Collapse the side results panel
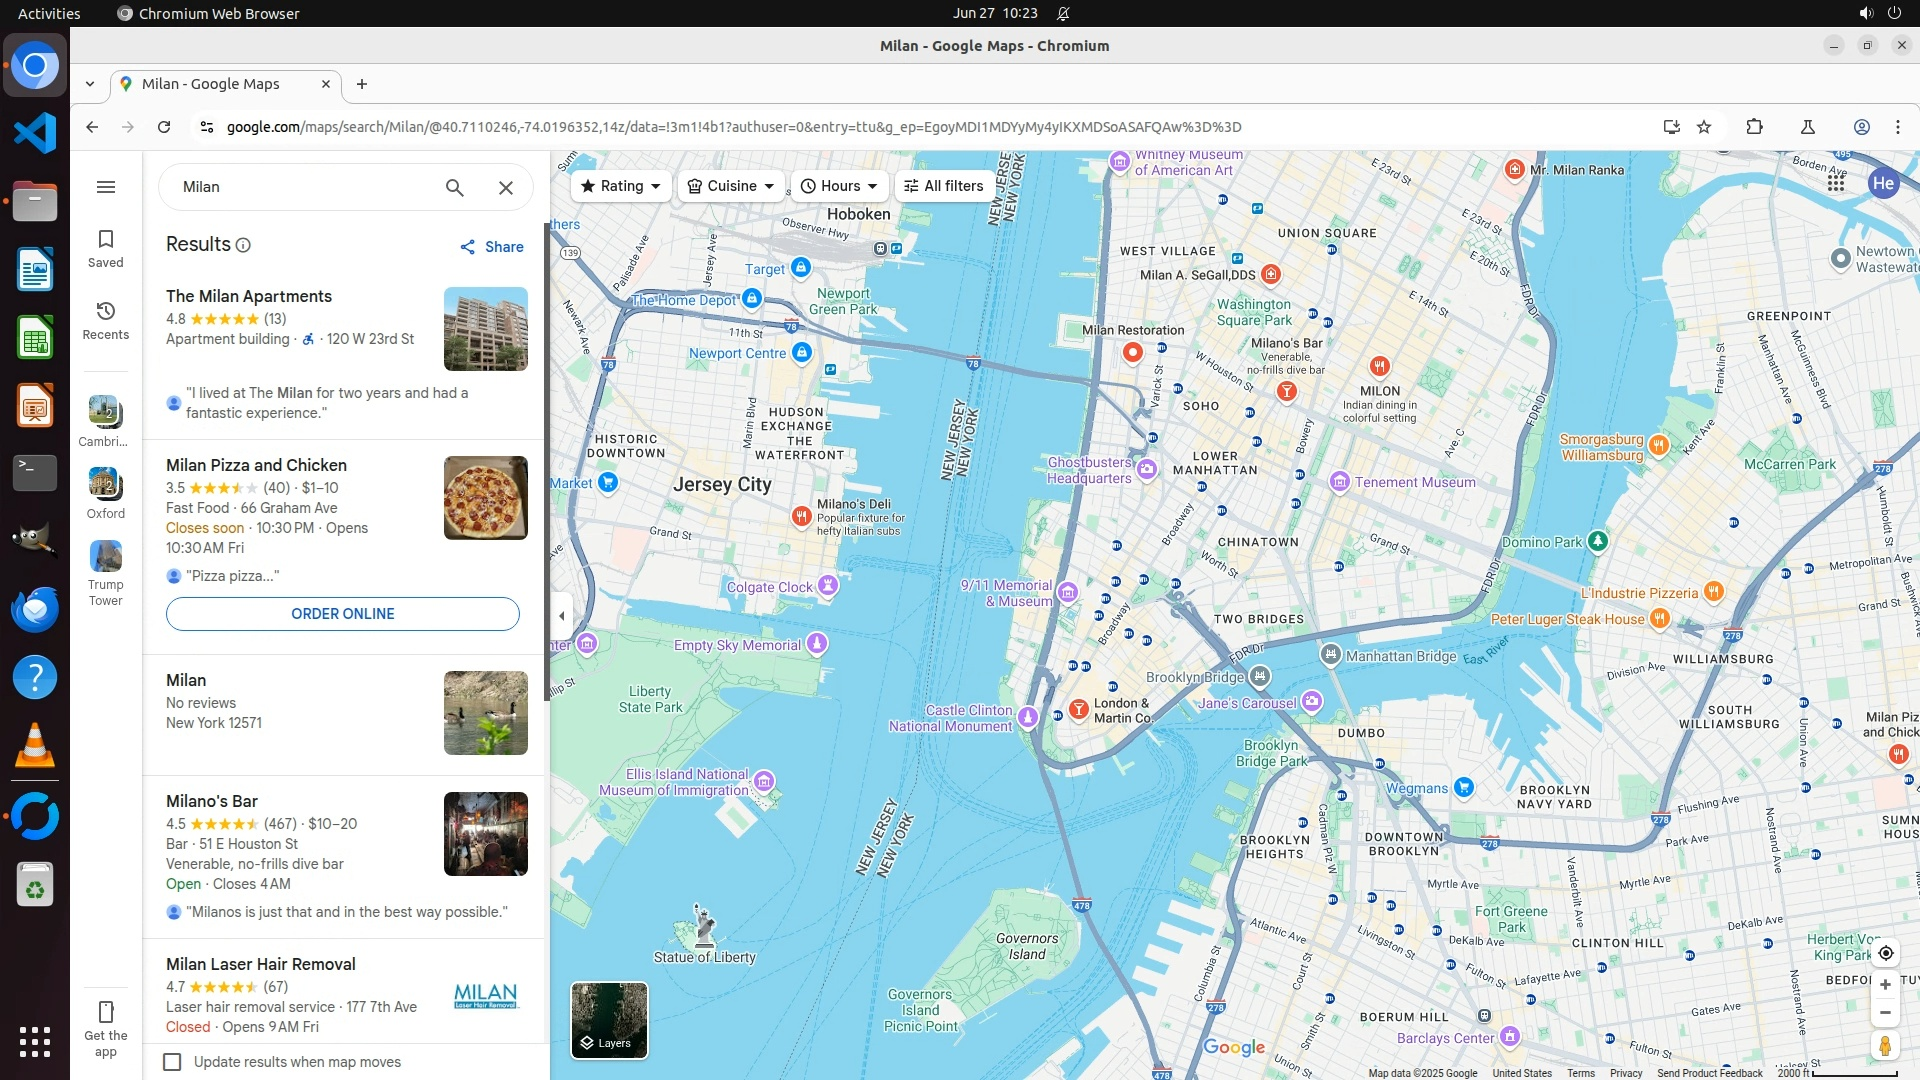Screen dimensions: 1920x1080 click(x=562, y=615)
